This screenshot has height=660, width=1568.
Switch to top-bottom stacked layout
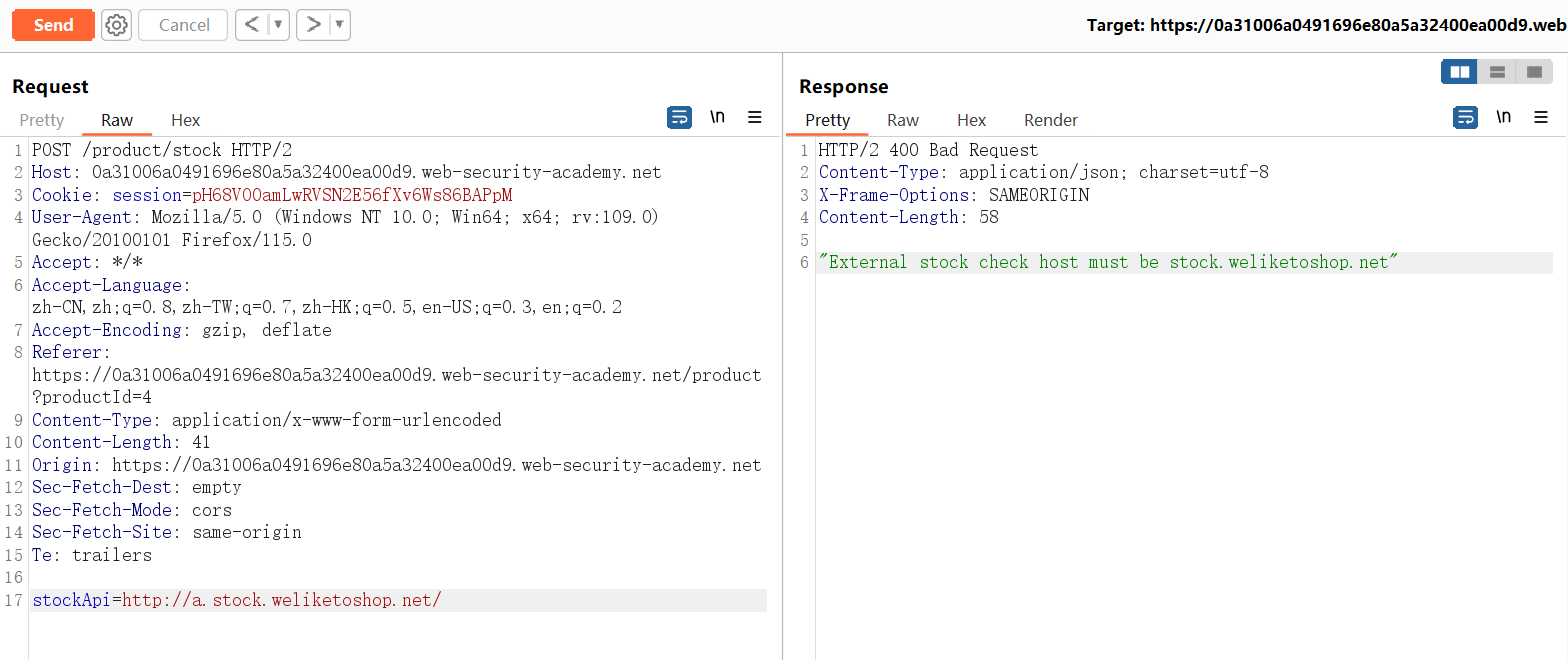[1497, 72]
